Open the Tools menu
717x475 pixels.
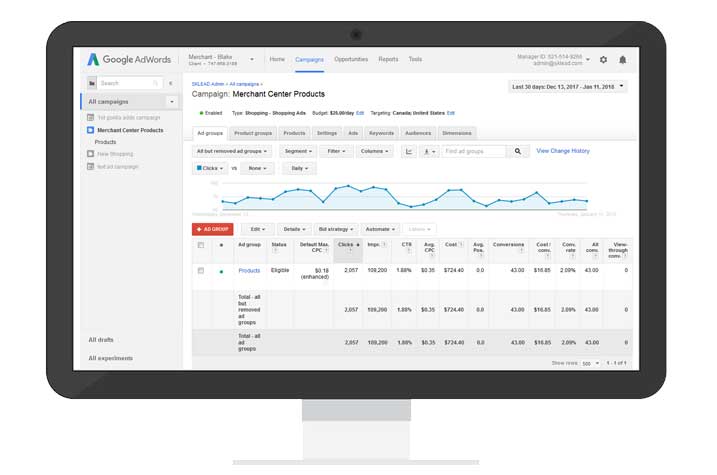click(x=415, y=59)
